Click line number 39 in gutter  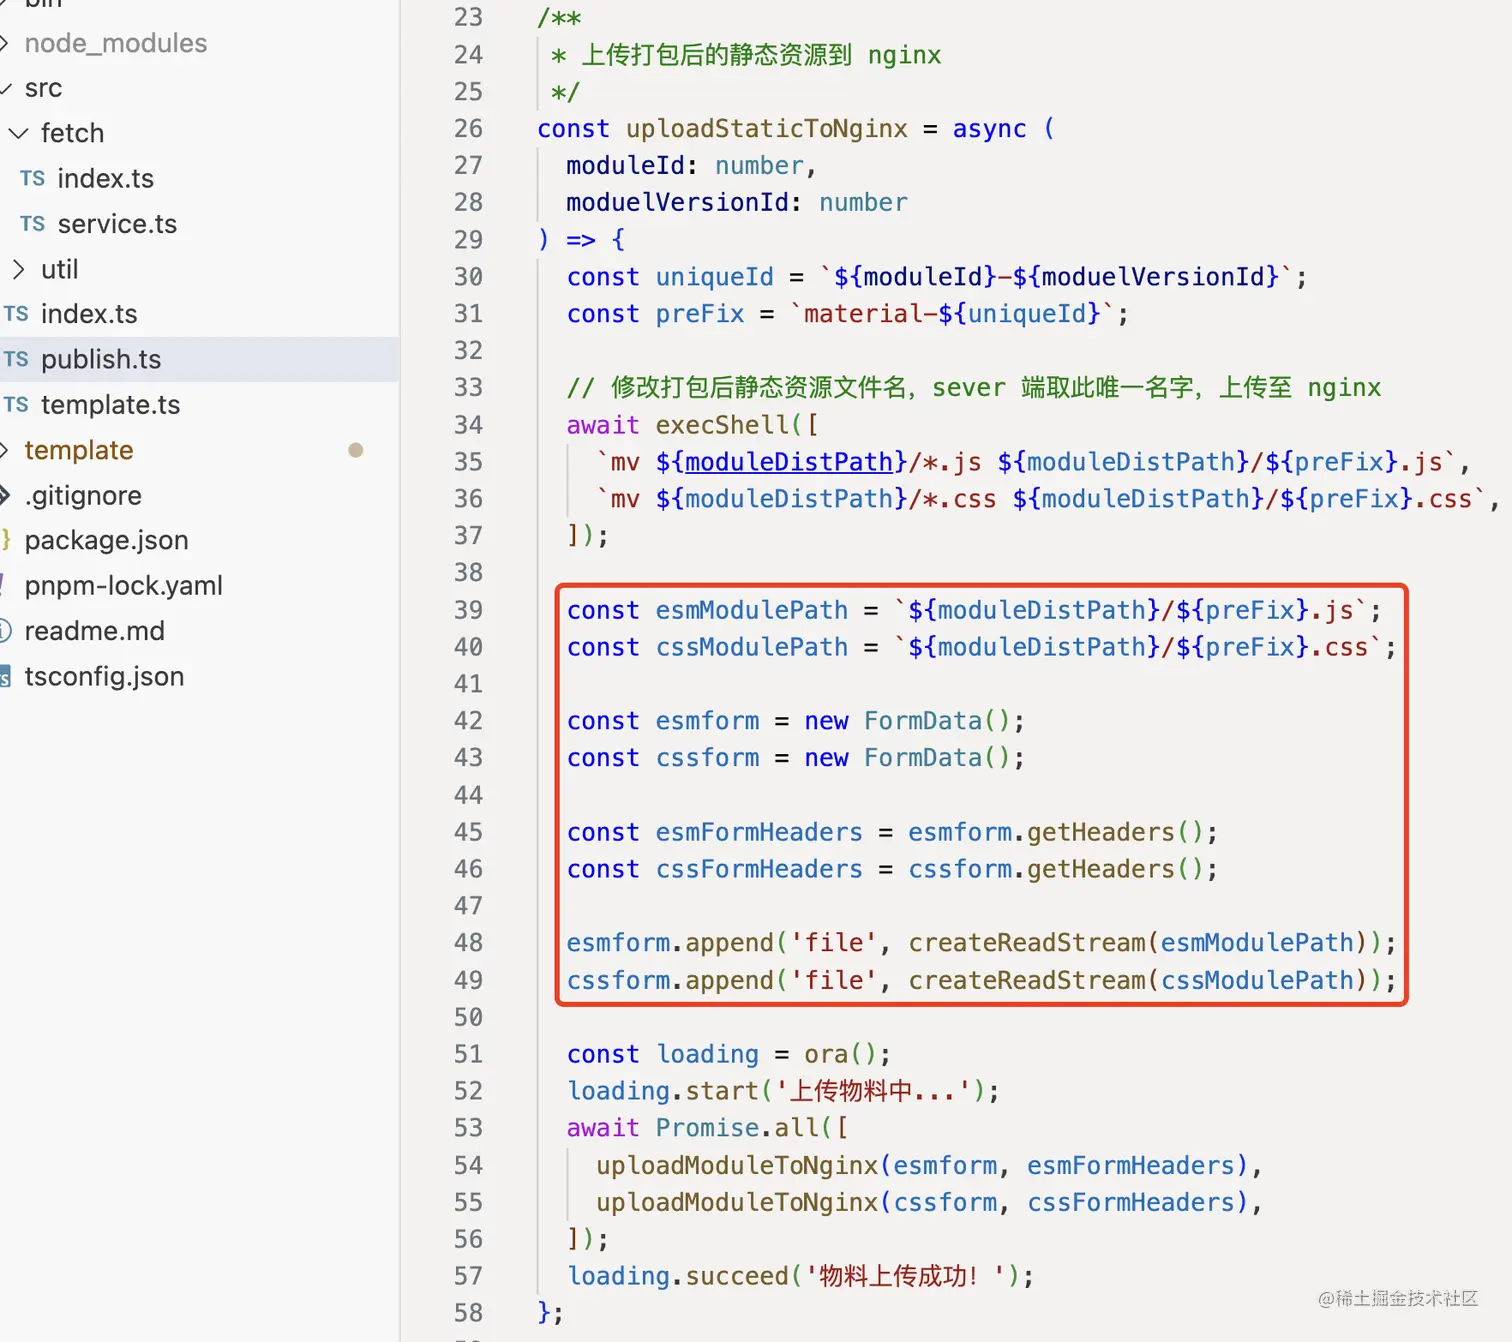click(x=468, y=610)
